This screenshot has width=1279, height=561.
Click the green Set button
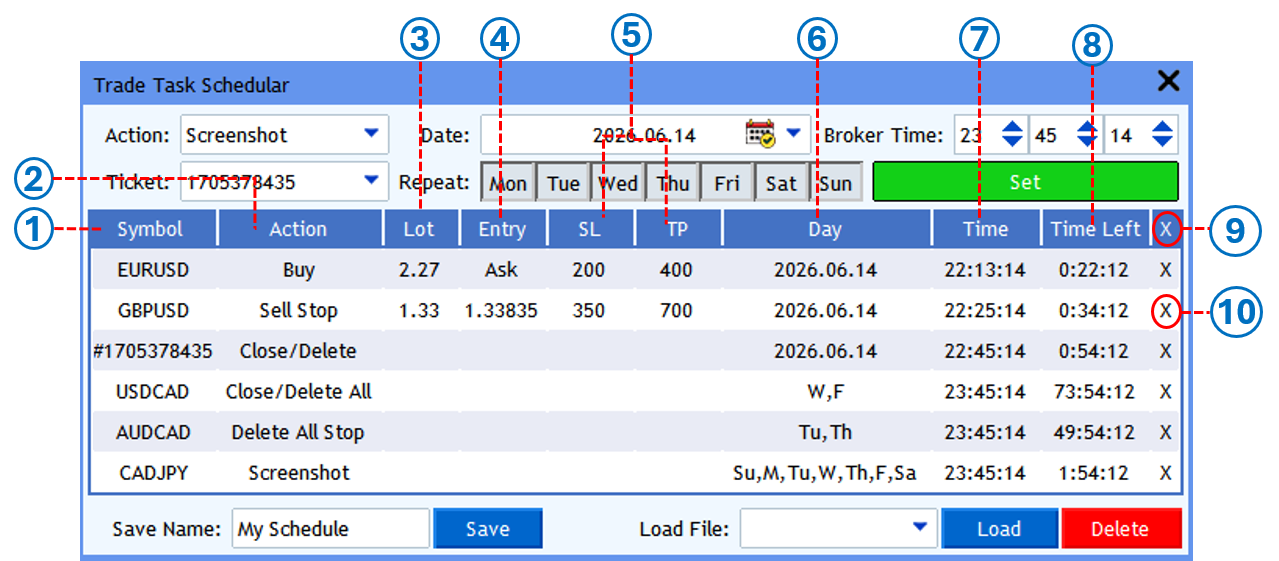pyautogui.click(x=1026, y=182)
